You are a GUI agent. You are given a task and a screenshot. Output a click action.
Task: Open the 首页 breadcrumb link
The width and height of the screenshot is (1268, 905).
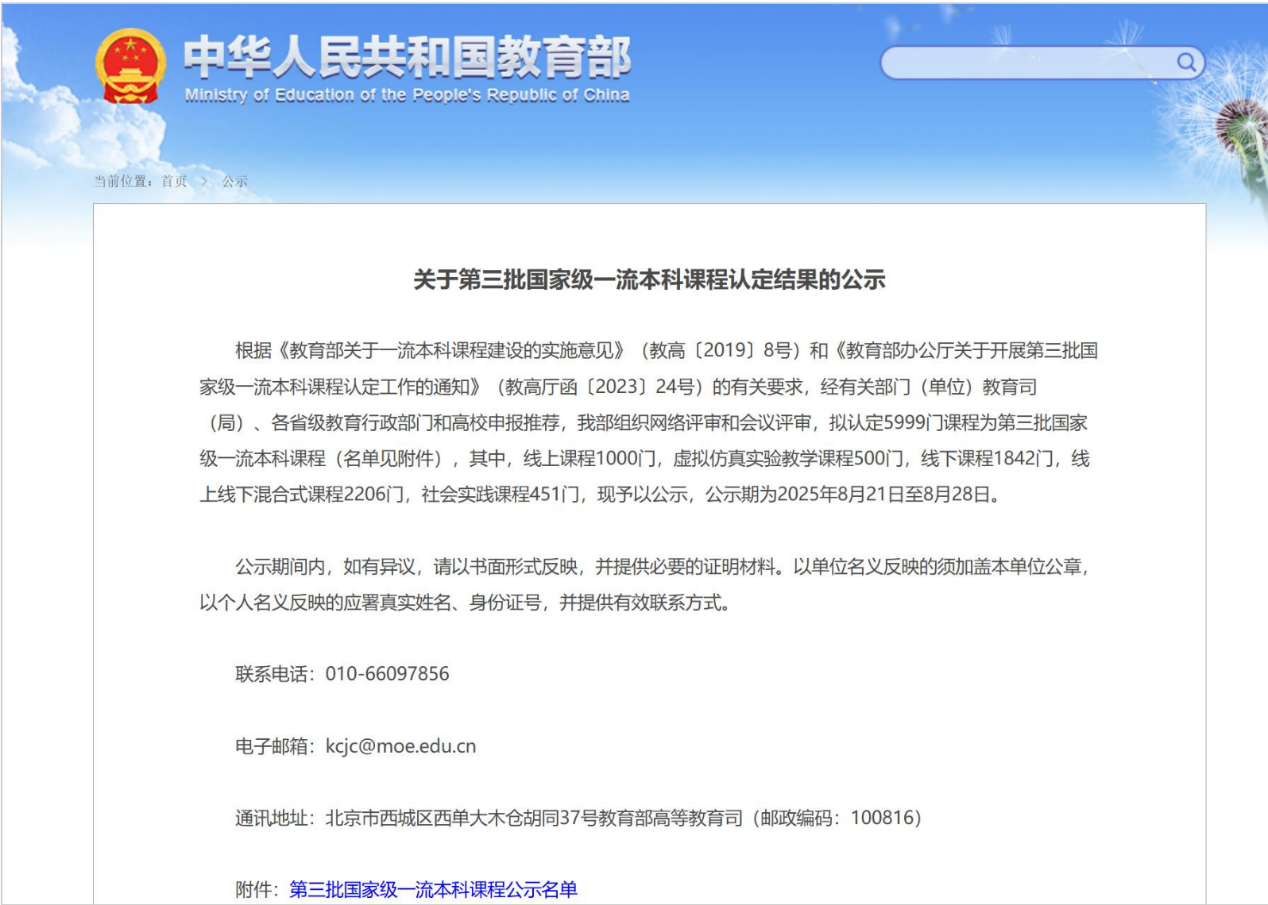[174, 182]
